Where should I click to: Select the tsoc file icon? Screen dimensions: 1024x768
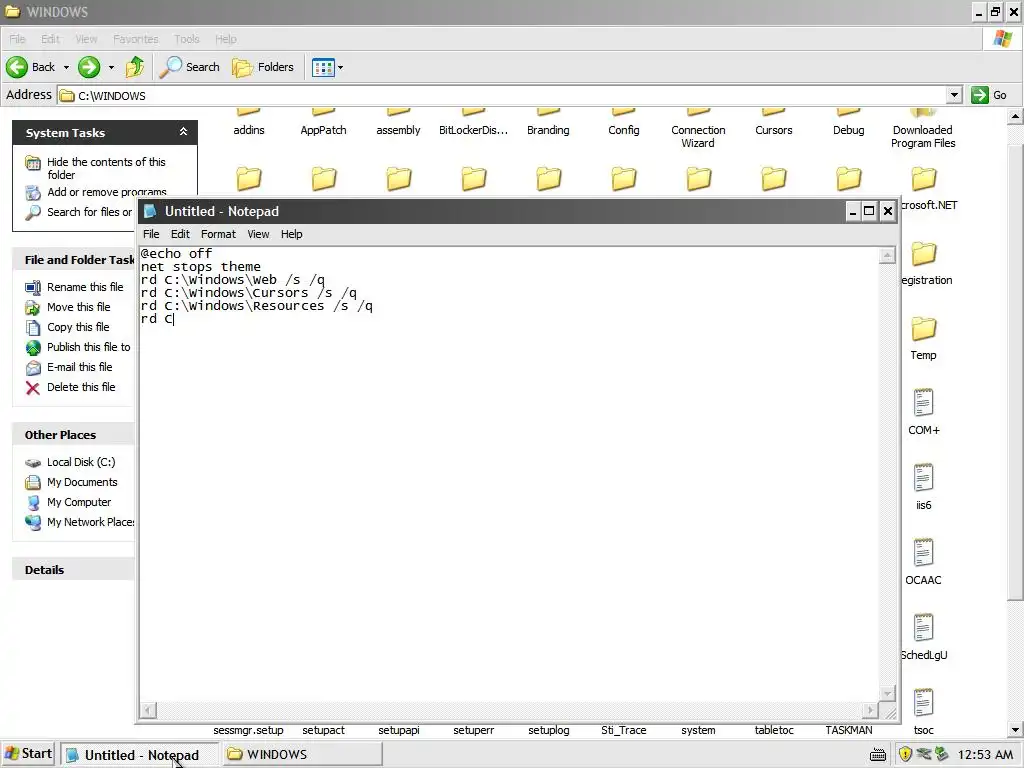[923, 703]
